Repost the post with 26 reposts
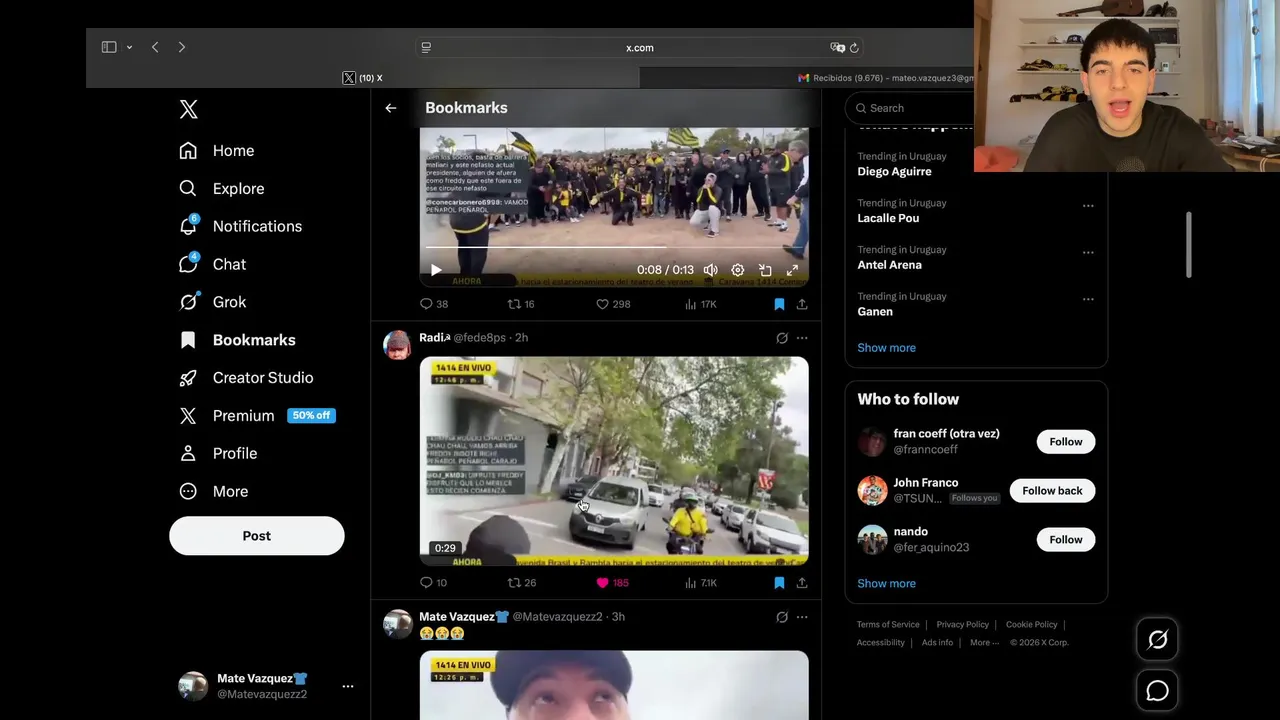 pyautogui.click(x=522, y=583)
